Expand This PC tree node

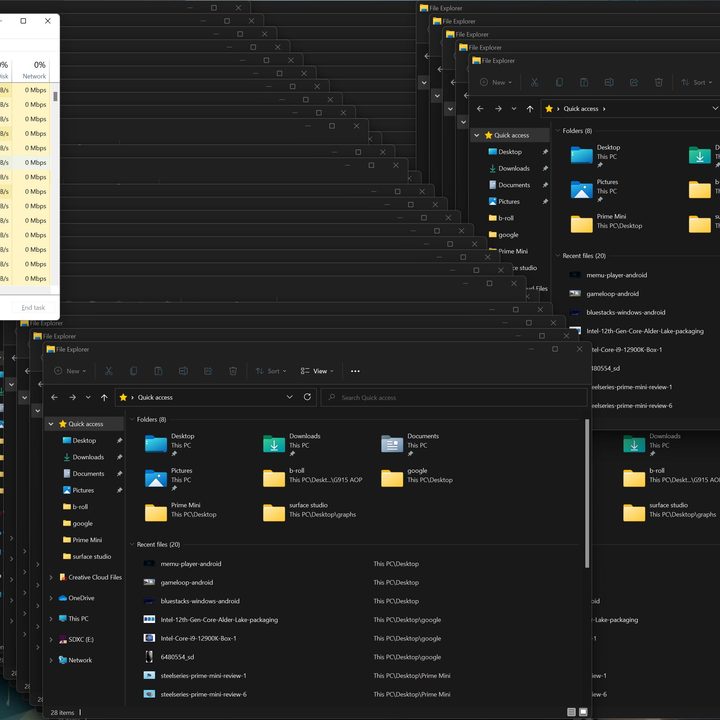[51, 619]
